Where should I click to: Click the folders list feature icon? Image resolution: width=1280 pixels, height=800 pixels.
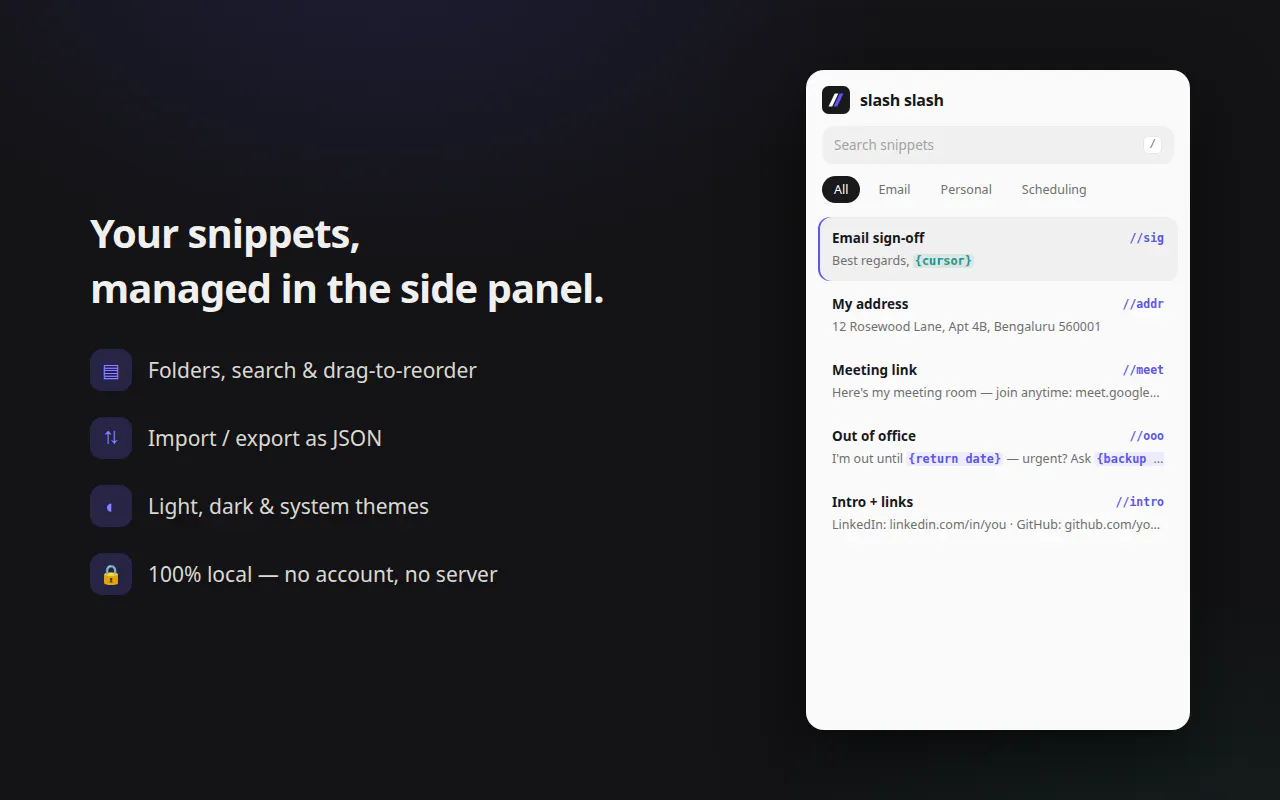pos(111,370)
